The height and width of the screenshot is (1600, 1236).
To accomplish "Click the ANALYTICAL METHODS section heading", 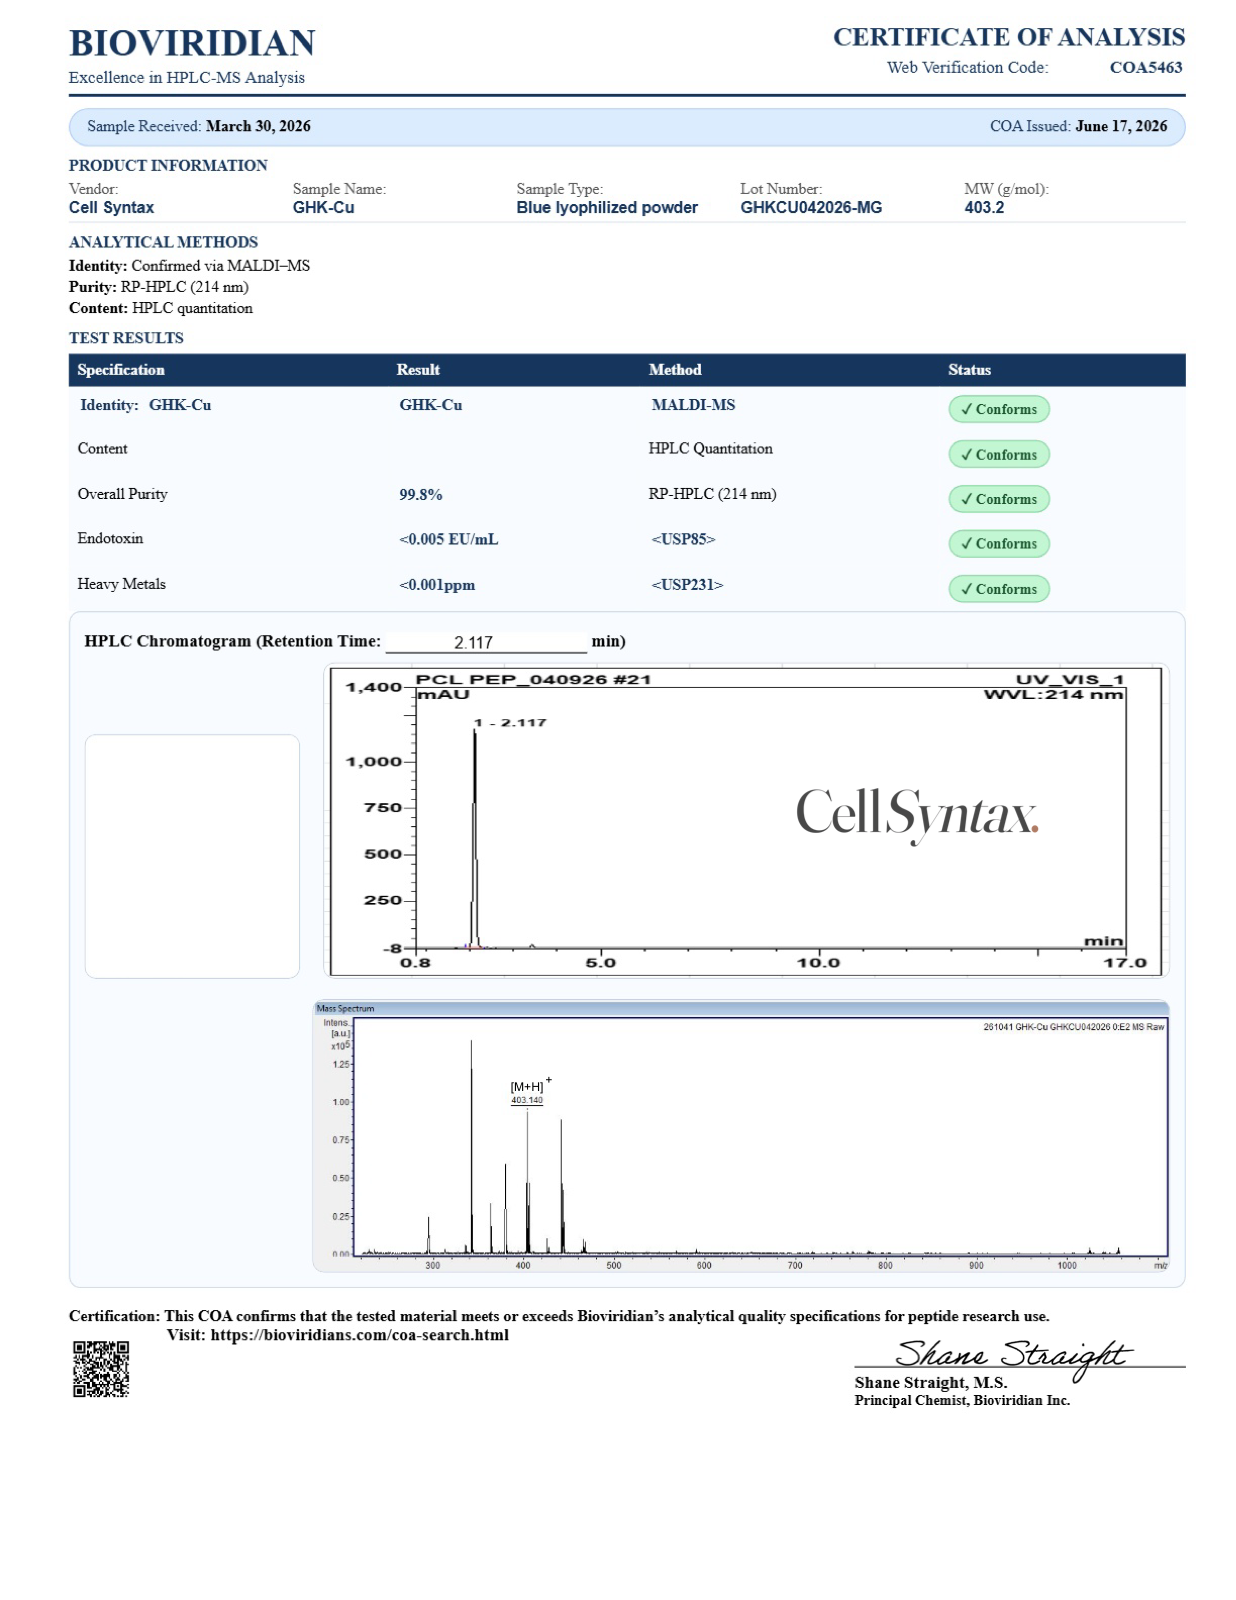I will pos(163,242).
